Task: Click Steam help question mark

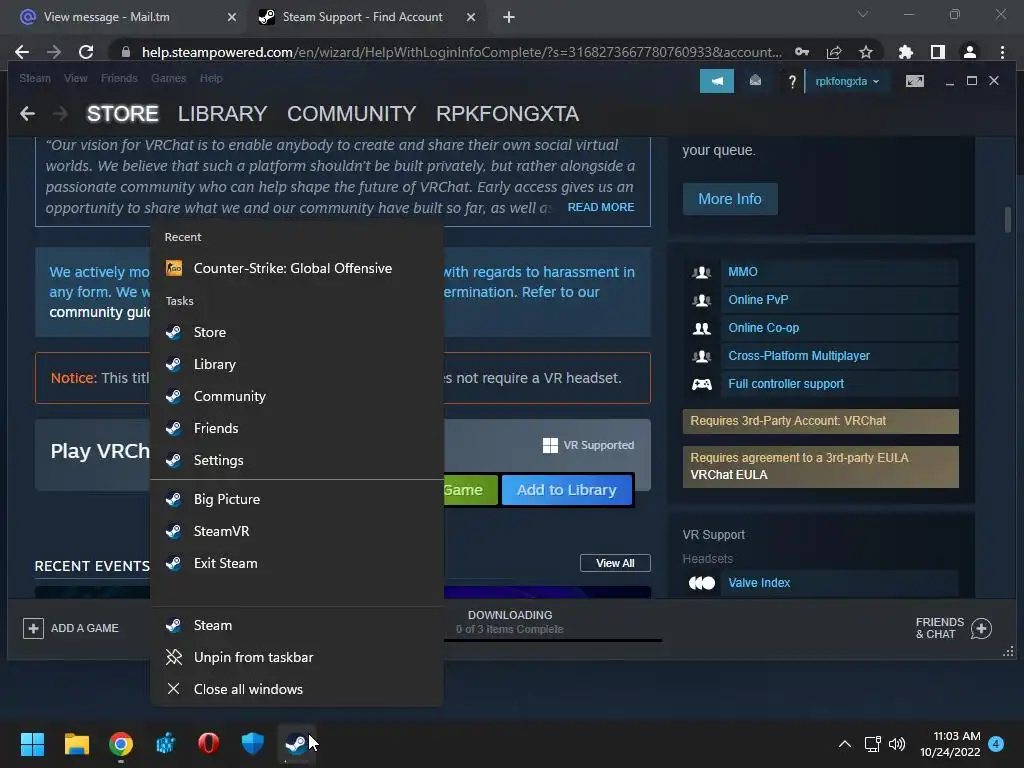Action: tap(792, 82)
